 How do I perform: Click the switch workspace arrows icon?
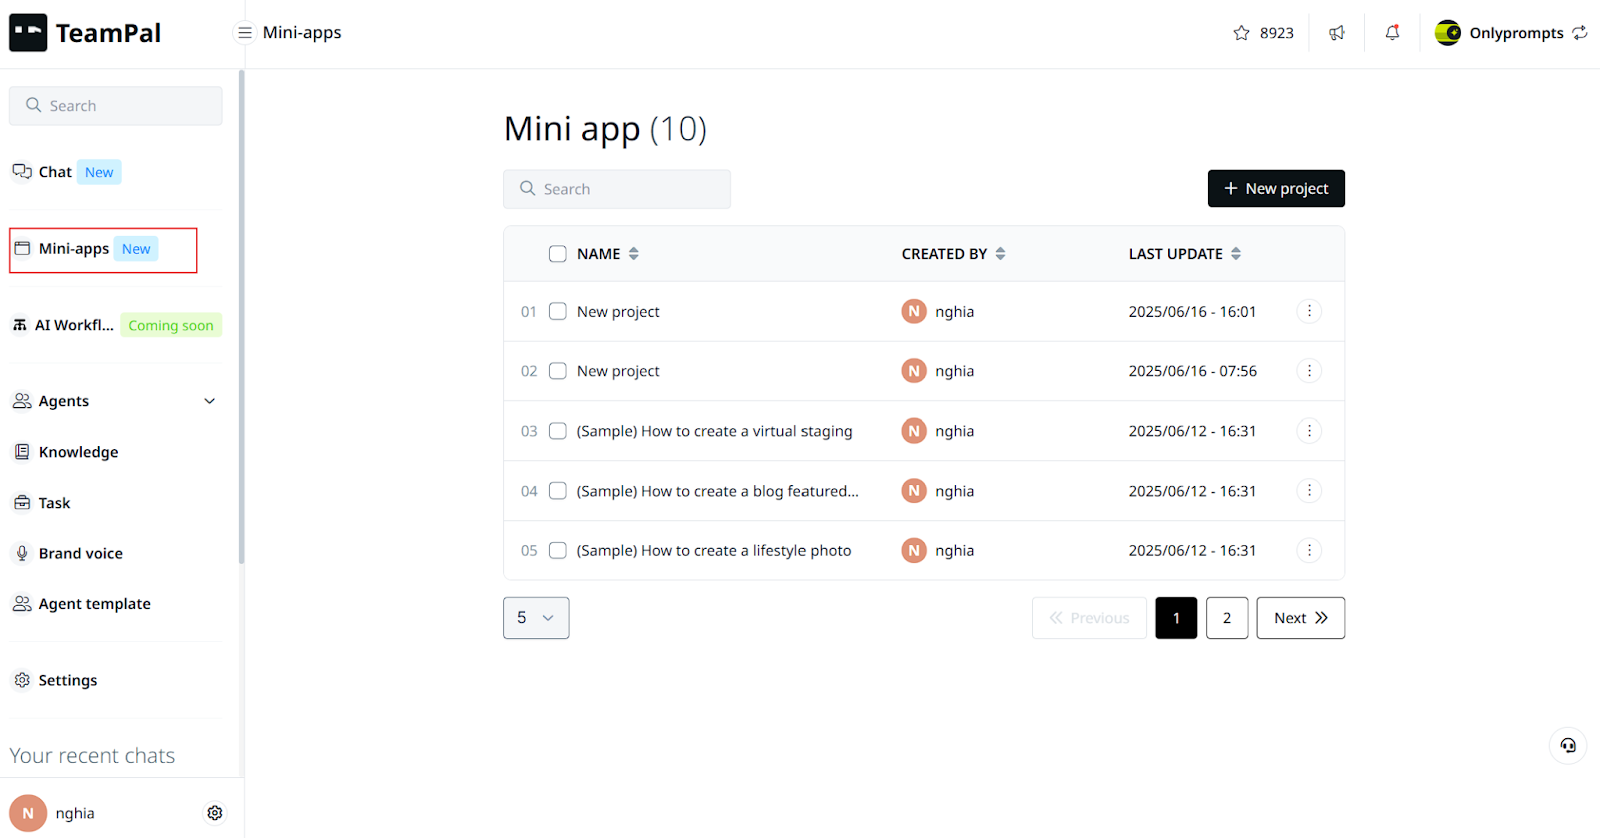pyautogui.click(x=1580, y=33)
